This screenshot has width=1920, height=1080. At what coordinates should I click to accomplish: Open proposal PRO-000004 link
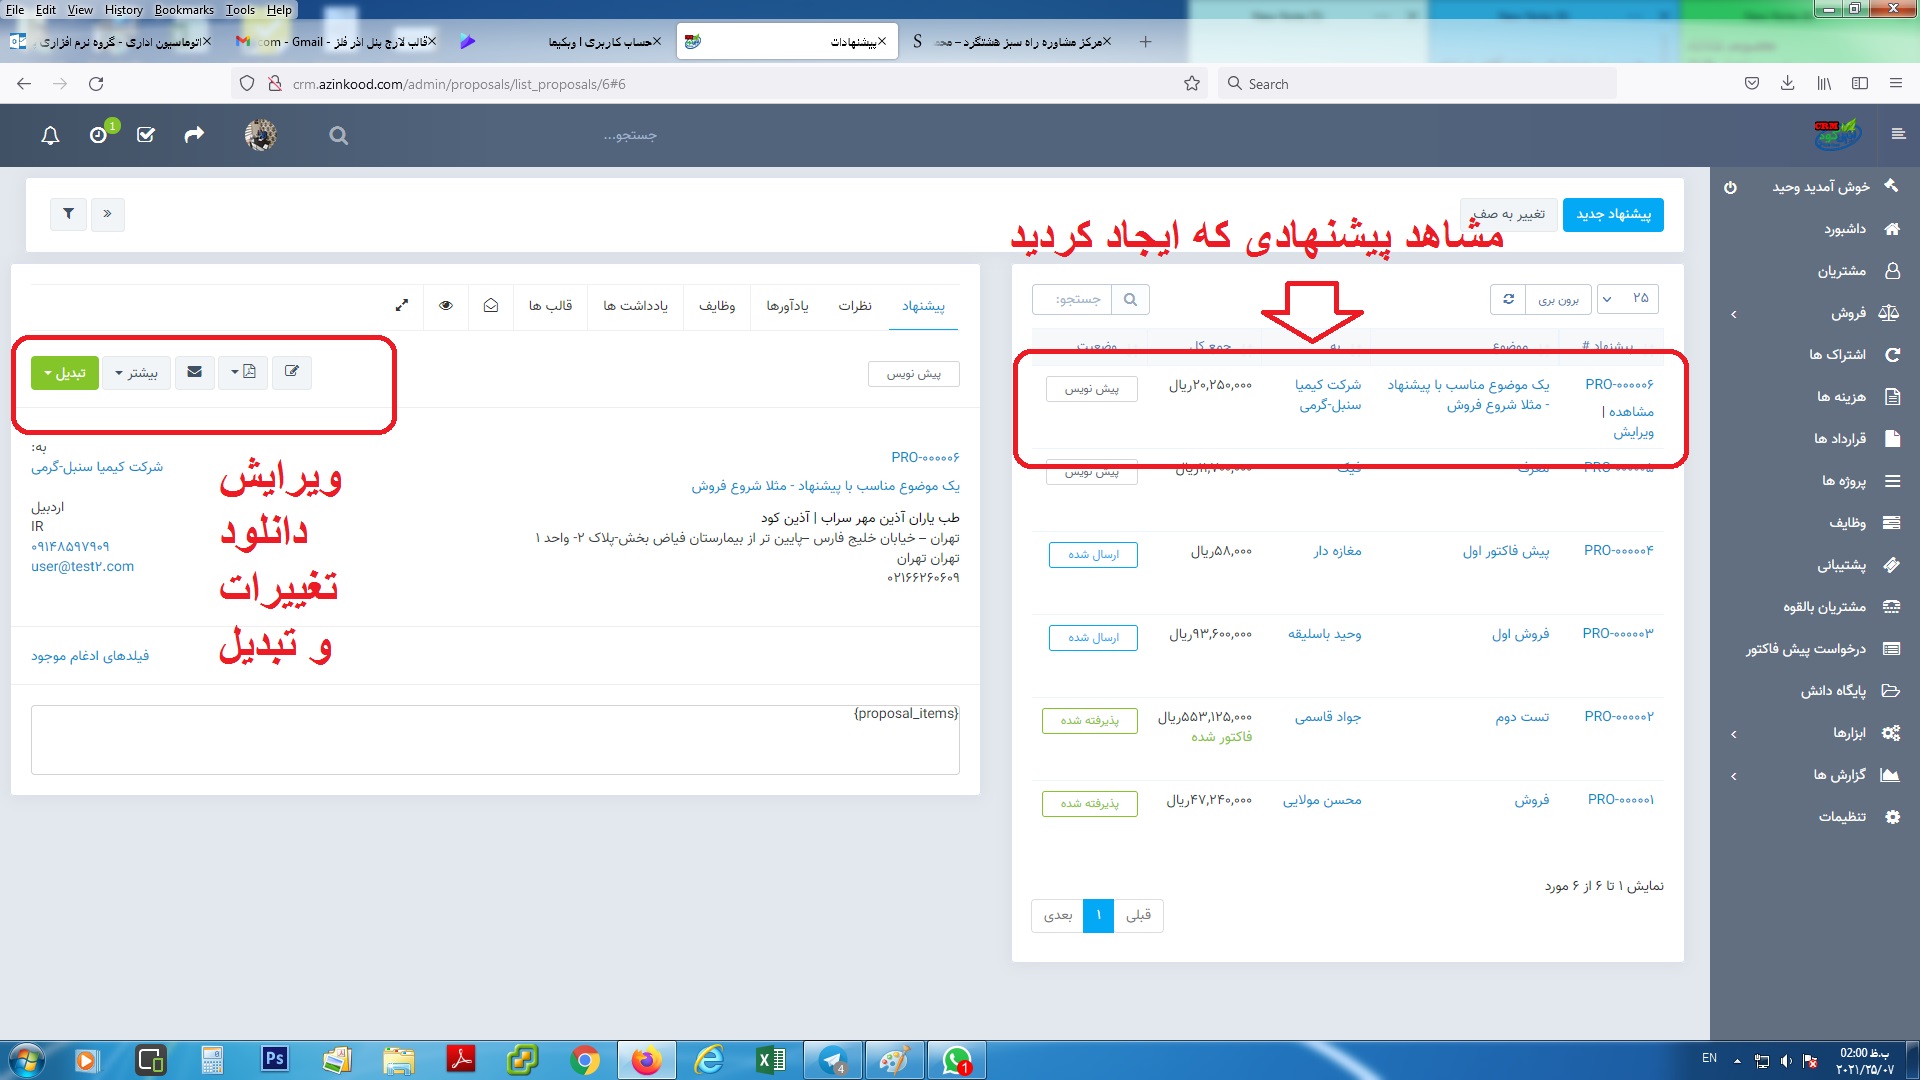tap(1619, 550)
